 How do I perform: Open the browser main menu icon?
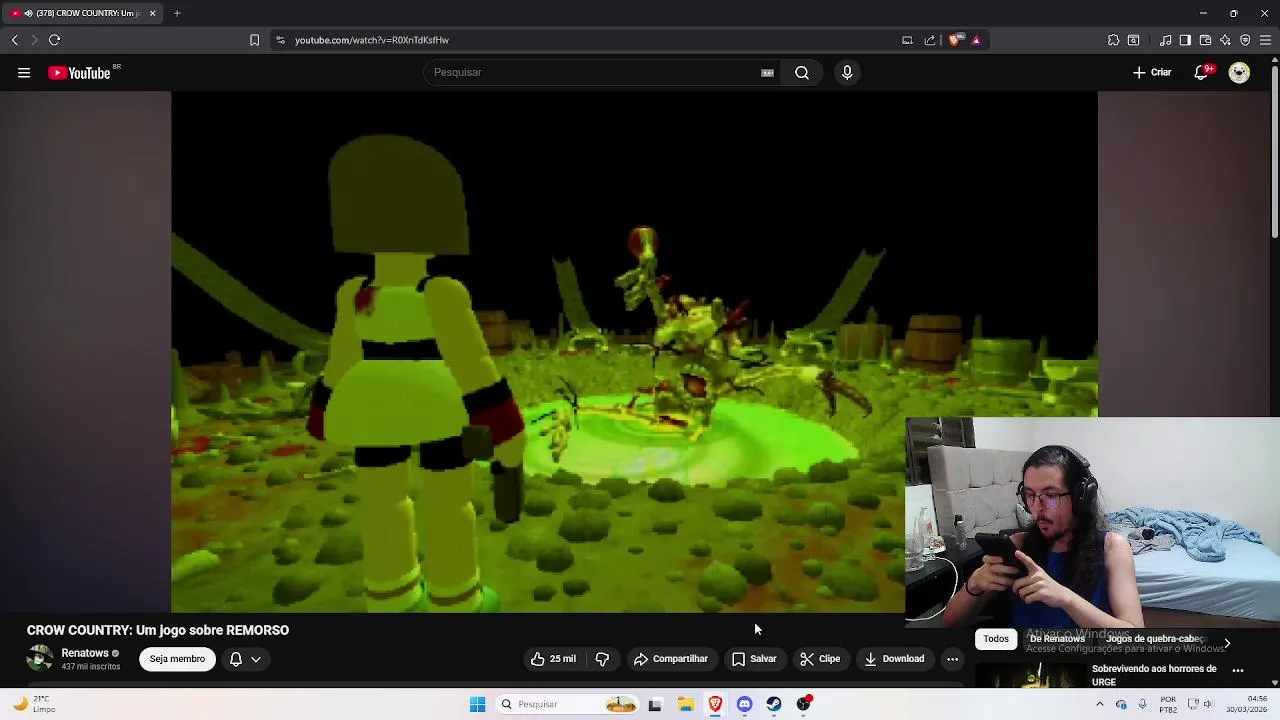(x=1265, y=40)
